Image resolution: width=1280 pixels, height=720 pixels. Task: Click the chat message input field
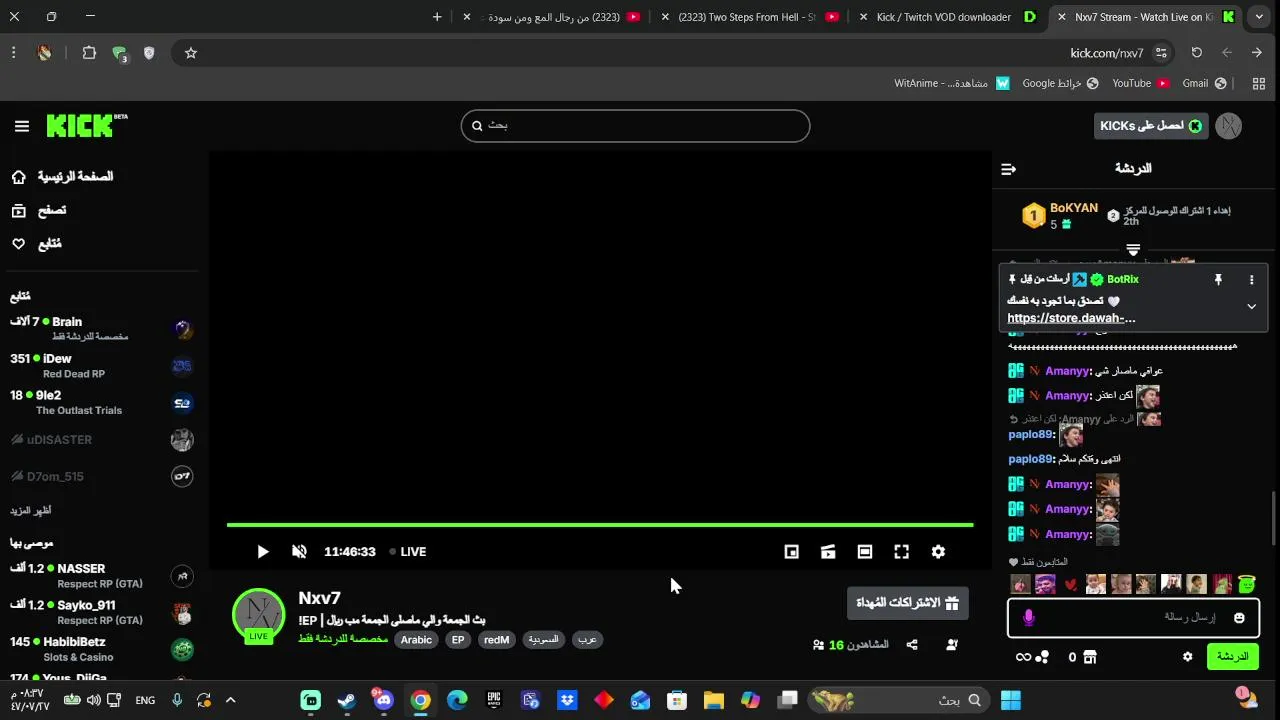tap(1133, 617)
